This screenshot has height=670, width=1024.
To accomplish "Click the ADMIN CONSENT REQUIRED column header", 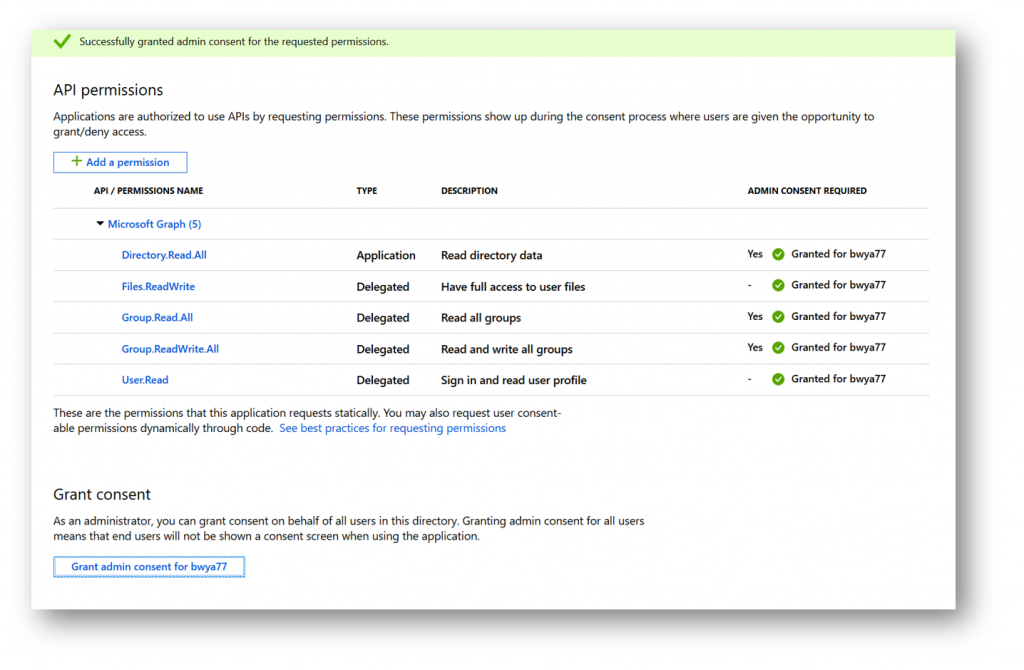I will click(807, 191).
